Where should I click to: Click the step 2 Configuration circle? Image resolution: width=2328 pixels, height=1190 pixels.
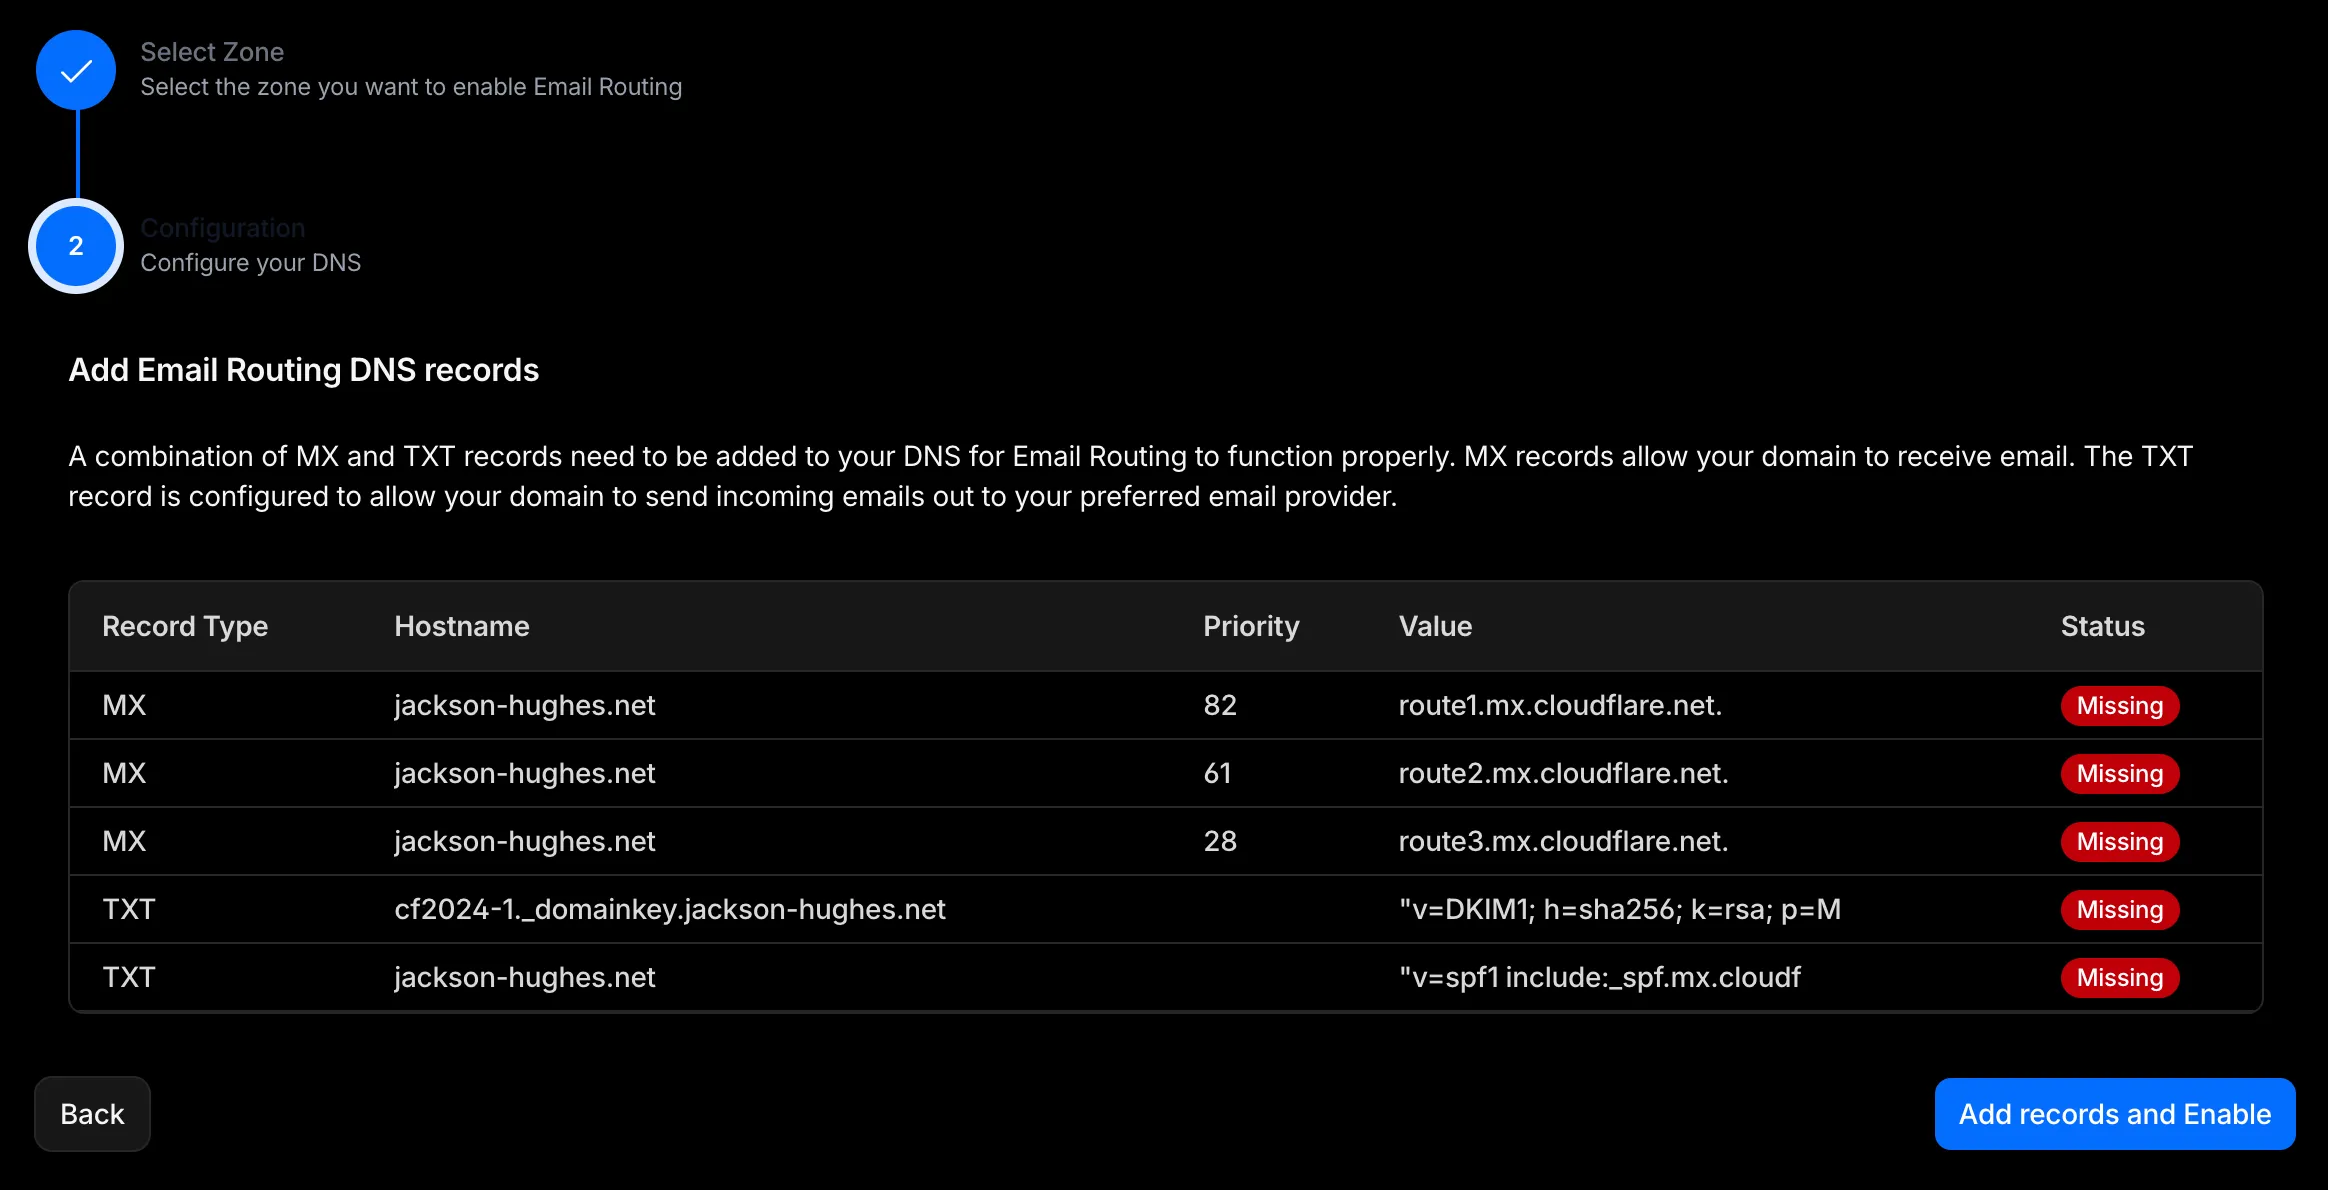pos(76,246)
